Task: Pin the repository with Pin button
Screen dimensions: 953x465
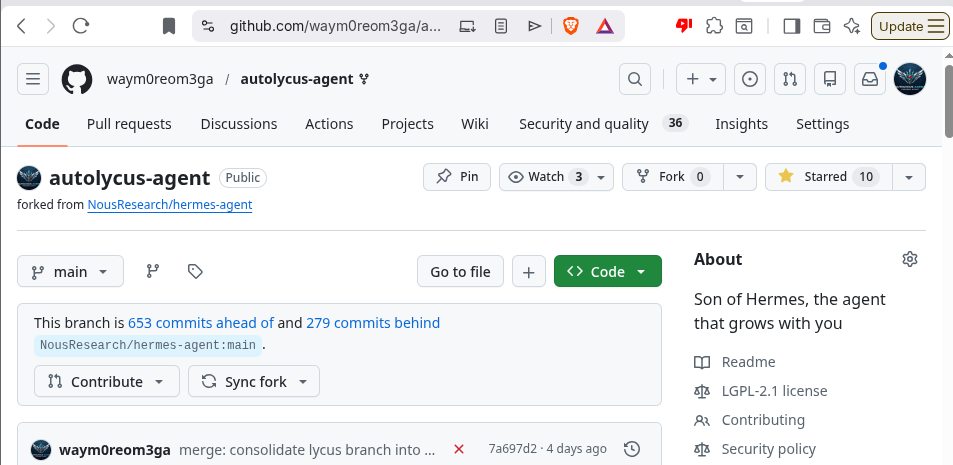Action: [457, 177]
